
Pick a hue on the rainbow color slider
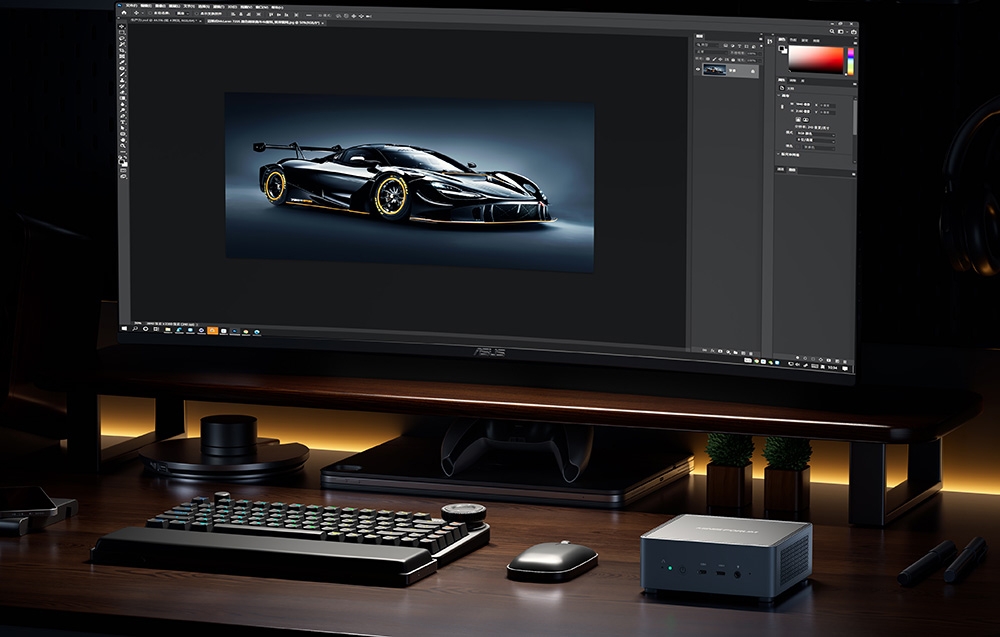click(850, 58)
